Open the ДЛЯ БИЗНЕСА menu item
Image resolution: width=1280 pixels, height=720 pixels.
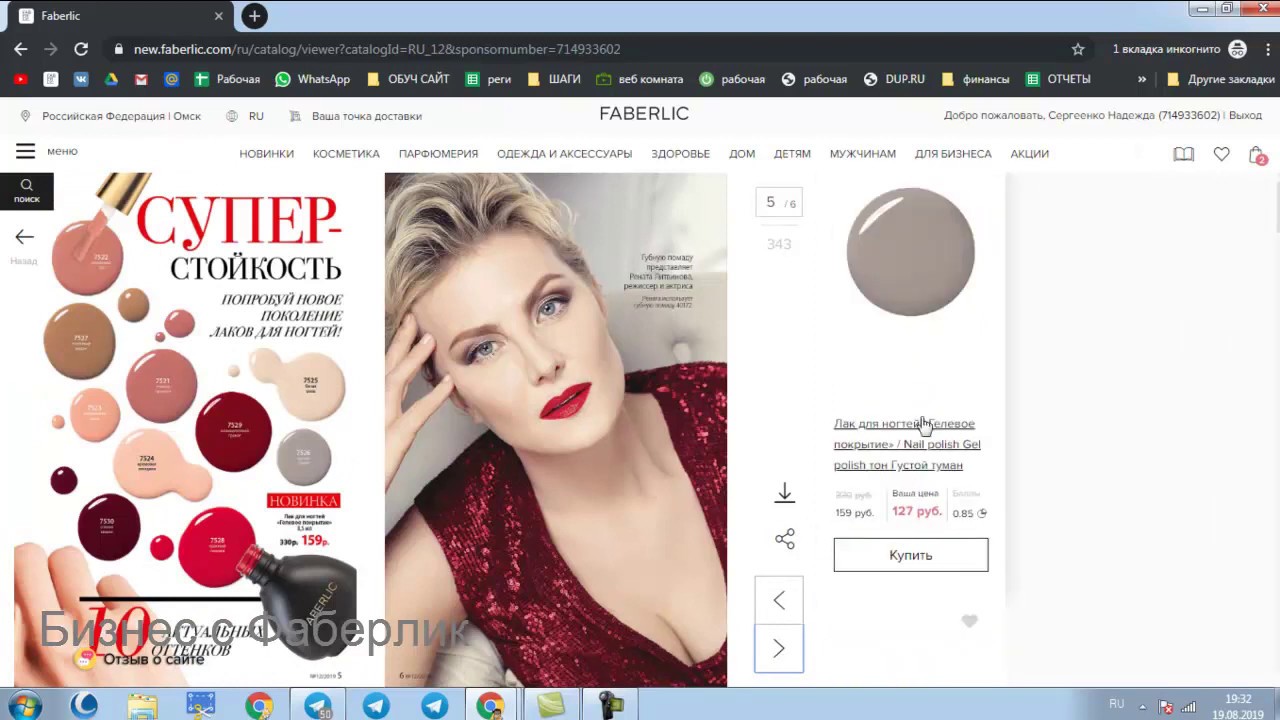(953, 154)
